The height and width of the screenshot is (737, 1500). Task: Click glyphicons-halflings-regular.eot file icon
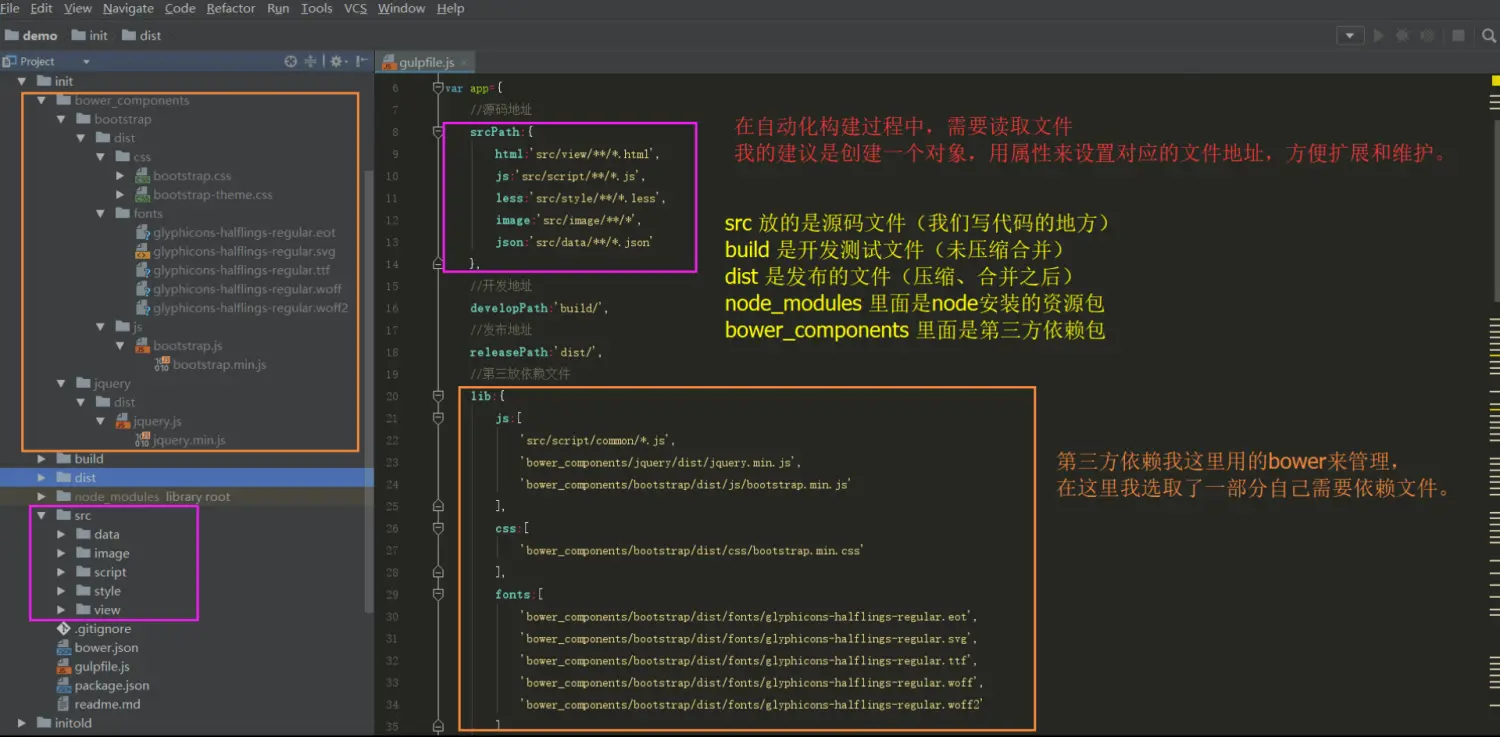[143, 233]
